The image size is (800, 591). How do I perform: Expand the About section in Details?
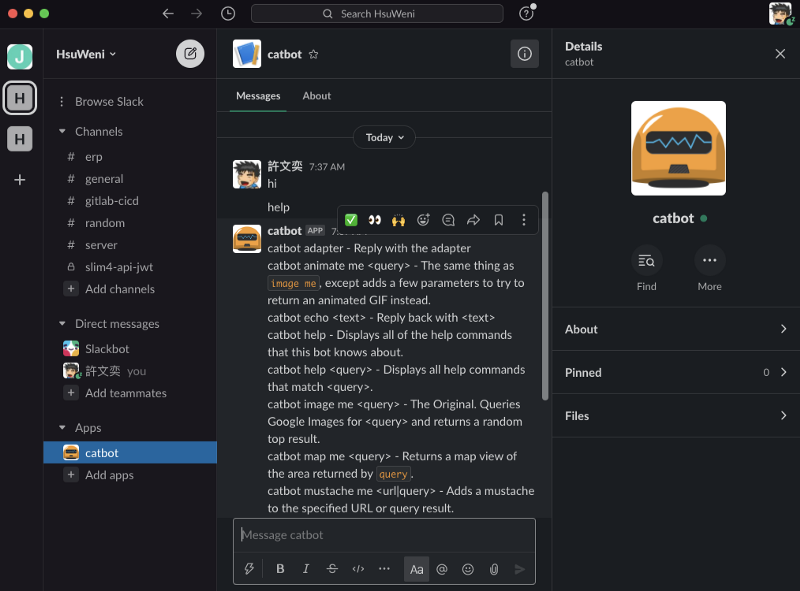(676, 329)
